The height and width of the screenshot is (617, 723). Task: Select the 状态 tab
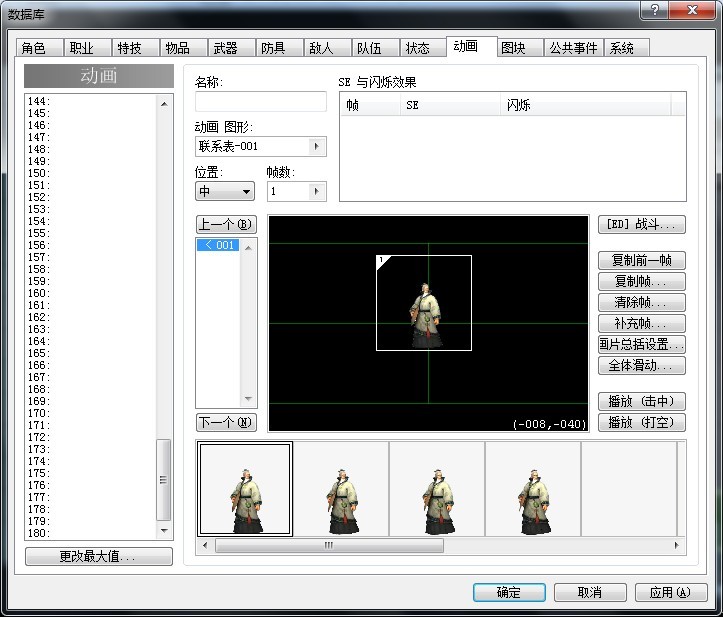422,48
